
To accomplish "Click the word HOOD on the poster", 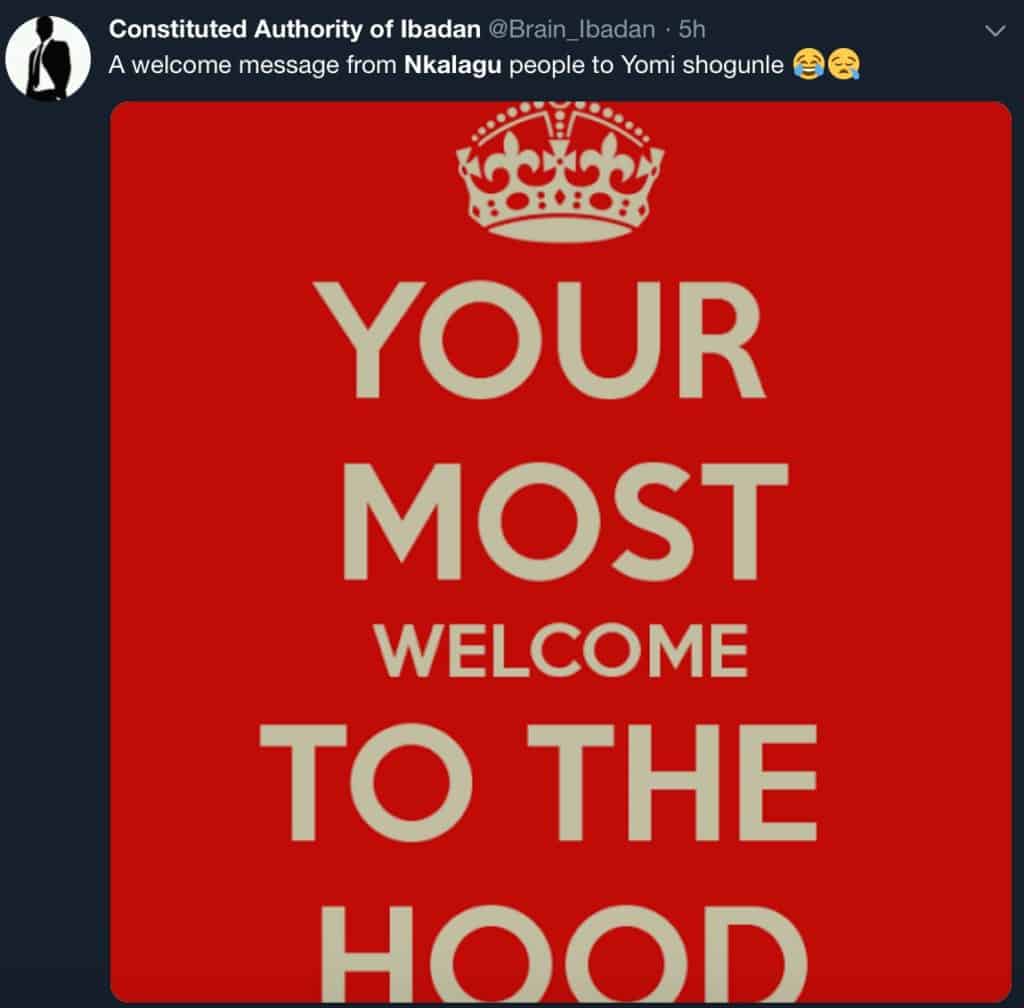I will [565, 954].
